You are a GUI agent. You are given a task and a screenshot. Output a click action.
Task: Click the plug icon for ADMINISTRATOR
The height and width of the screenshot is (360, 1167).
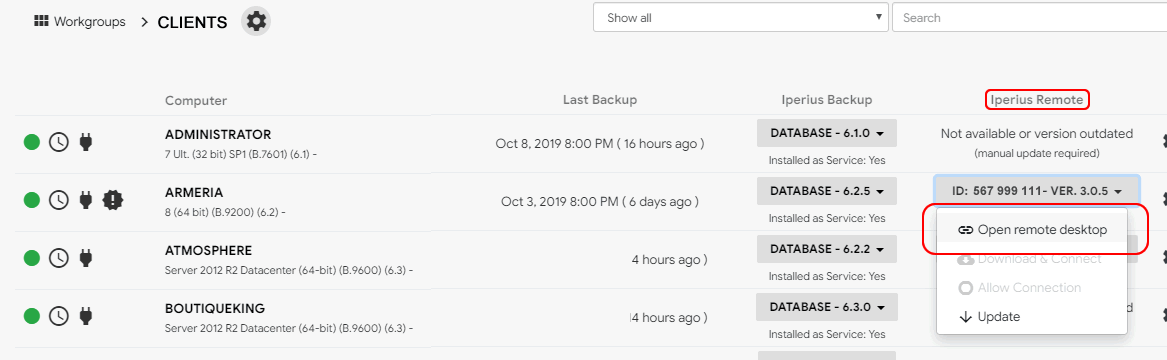[86, 141]
